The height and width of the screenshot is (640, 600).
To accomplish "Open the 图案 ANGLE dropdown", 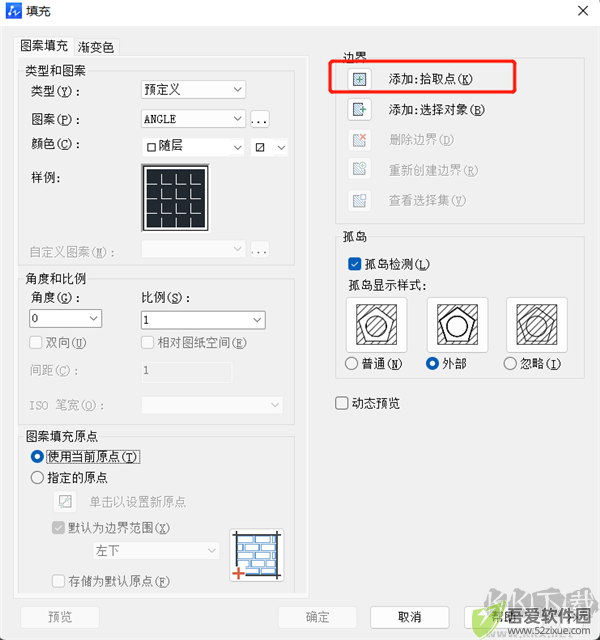I will (193, 119).
